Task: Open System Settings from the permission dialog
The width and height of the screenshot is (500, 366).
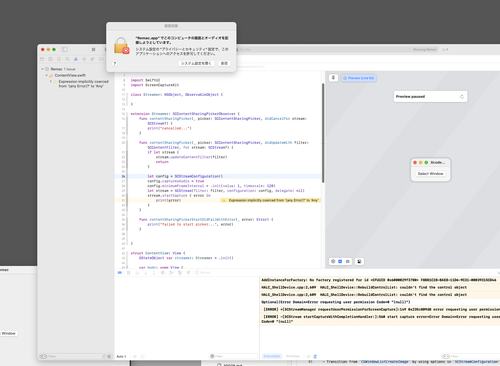Action: tap(196, 63)
